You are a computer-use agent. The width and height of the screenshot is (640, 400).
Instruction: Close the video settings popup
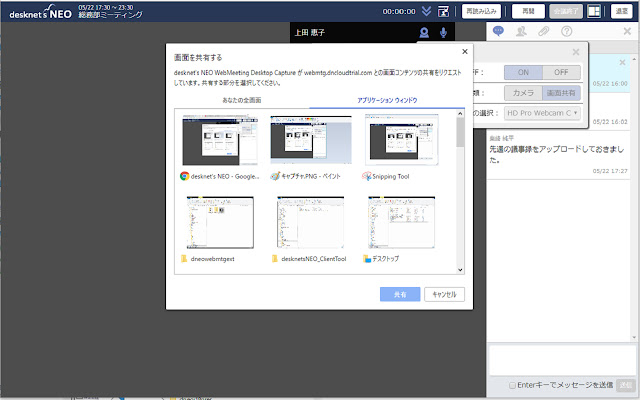coord(576,52)
